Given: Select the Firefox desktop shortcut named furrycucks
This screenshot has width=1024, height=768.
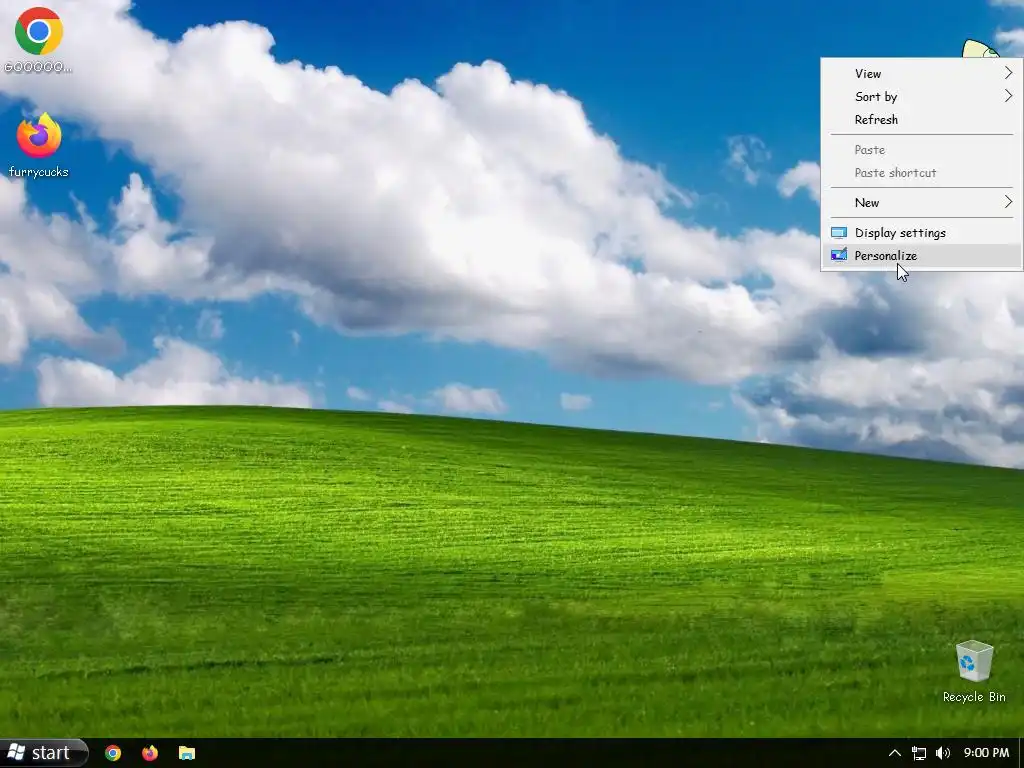Looking at the screenshot, I should click(39, 145).
